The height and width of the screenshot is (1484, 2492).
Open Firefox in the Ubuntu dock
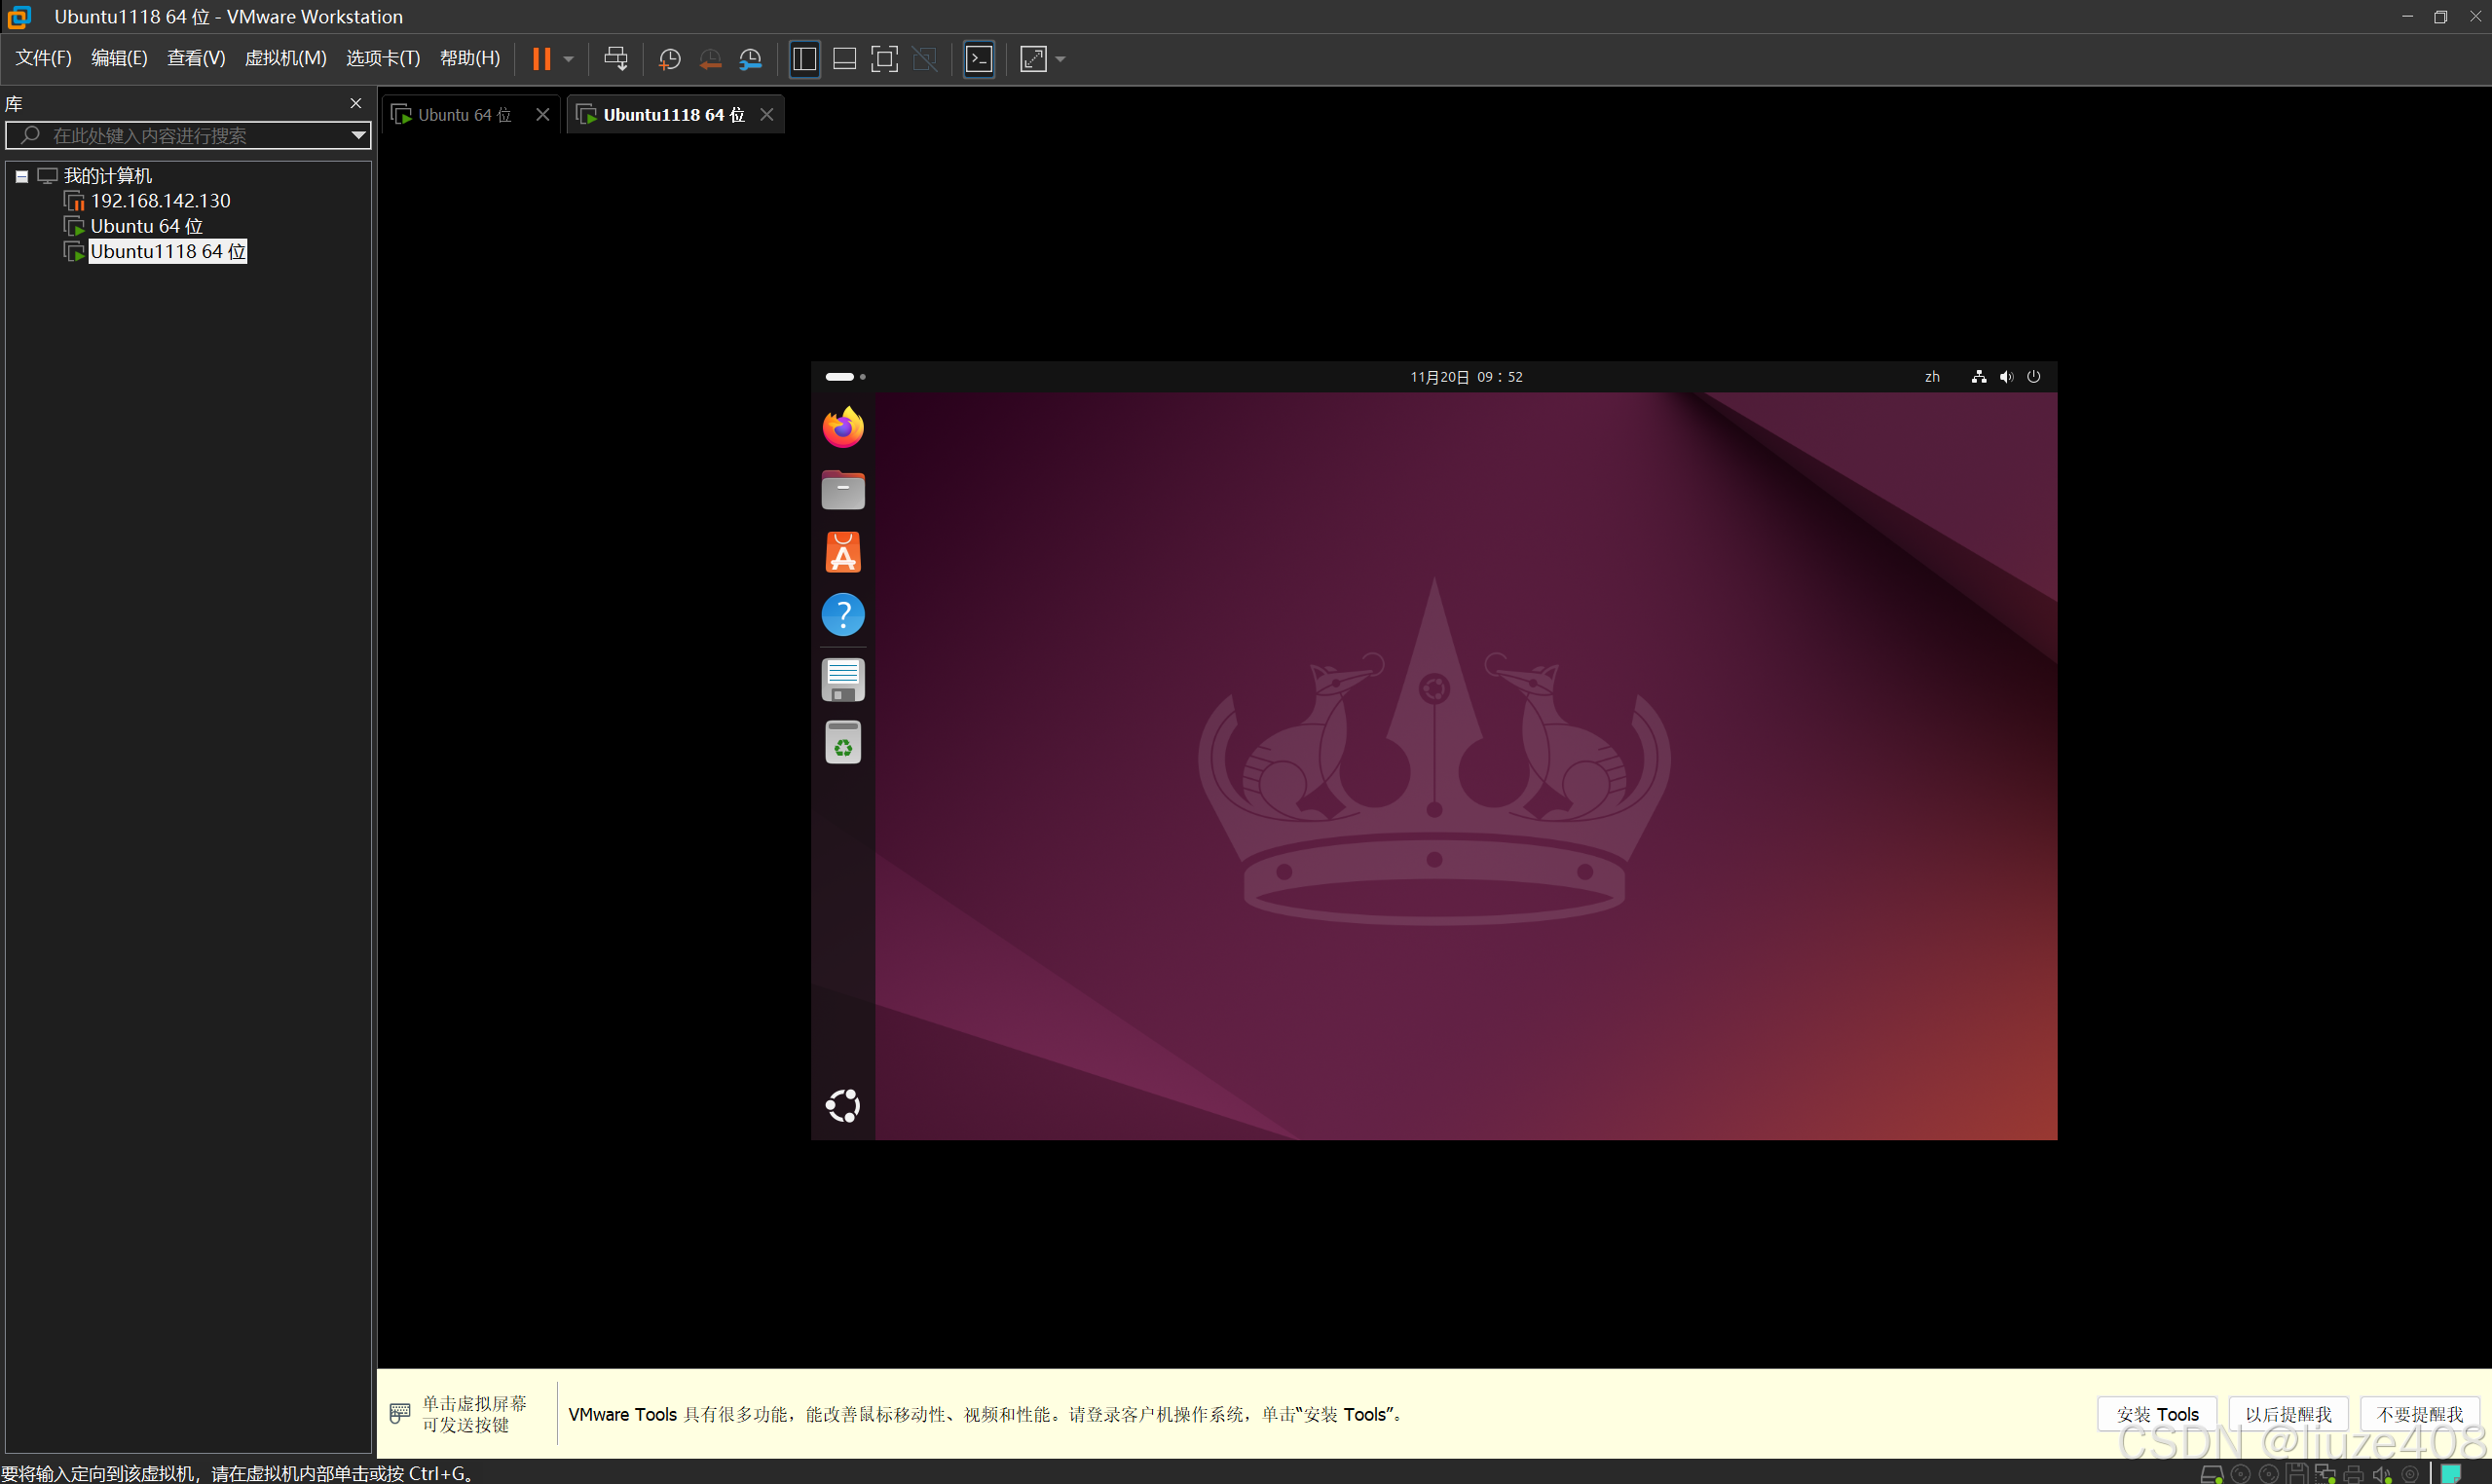click(843, 428)
